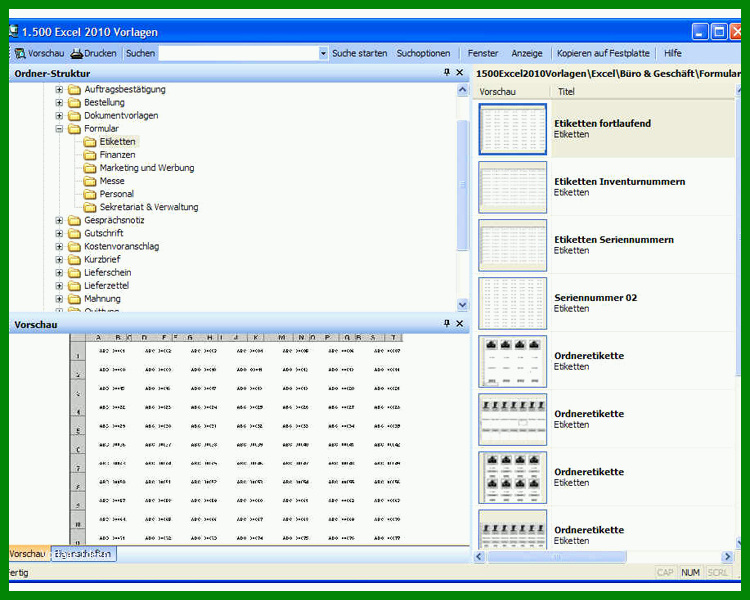
Task: Expand the Dokumentvorlagen folder
Action: click(x=59, y=116)
